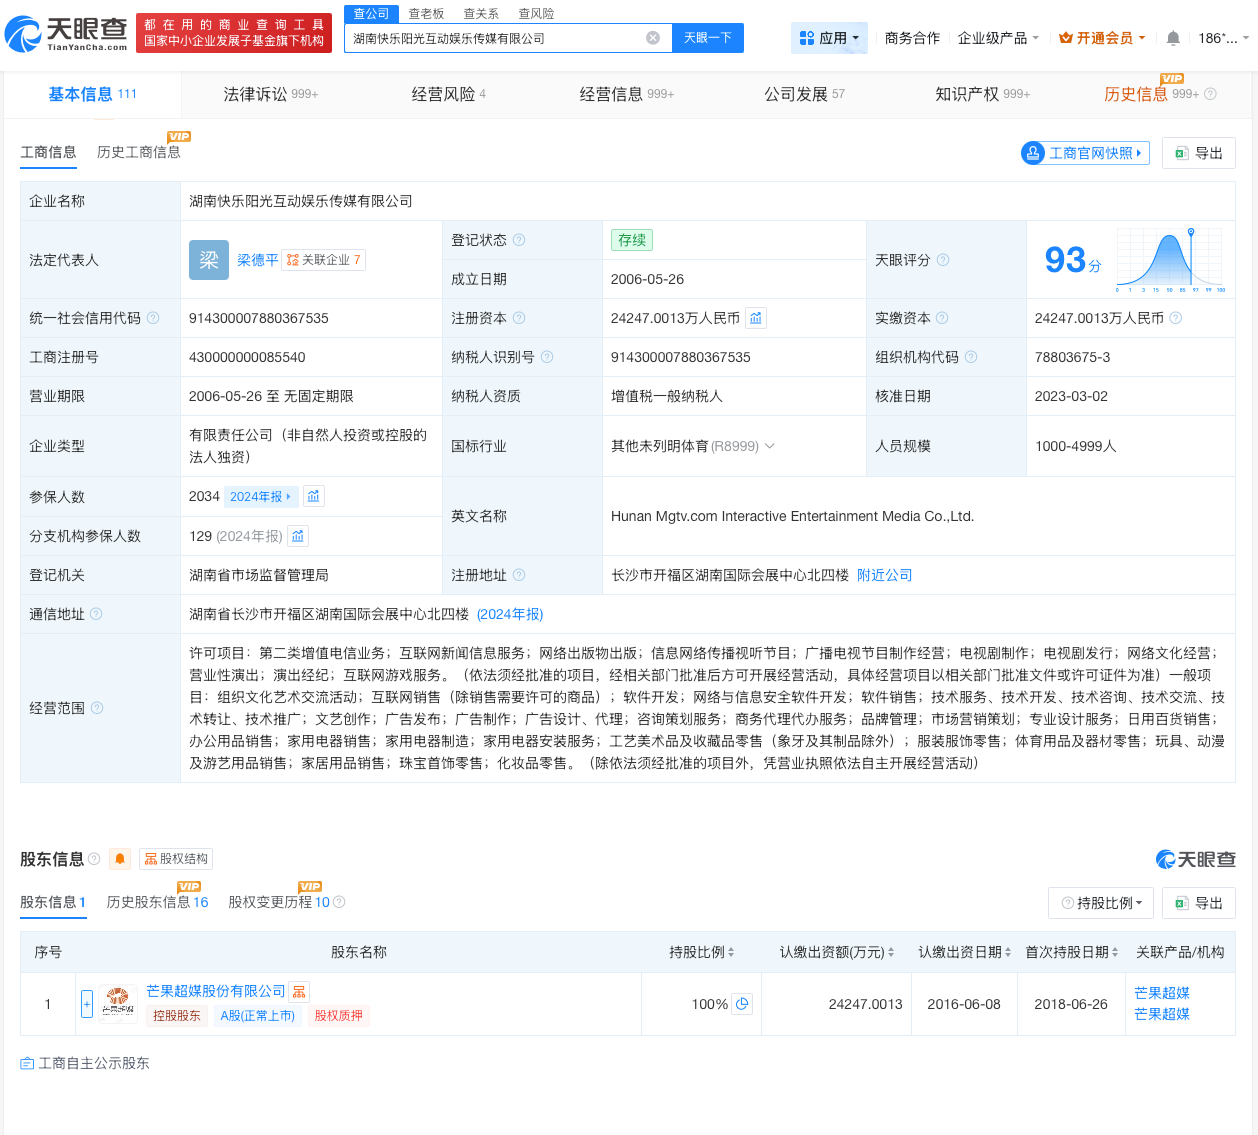Click the 93分 score distribution chart
The image size is (1258, 1135).
tap(1170, 260)
